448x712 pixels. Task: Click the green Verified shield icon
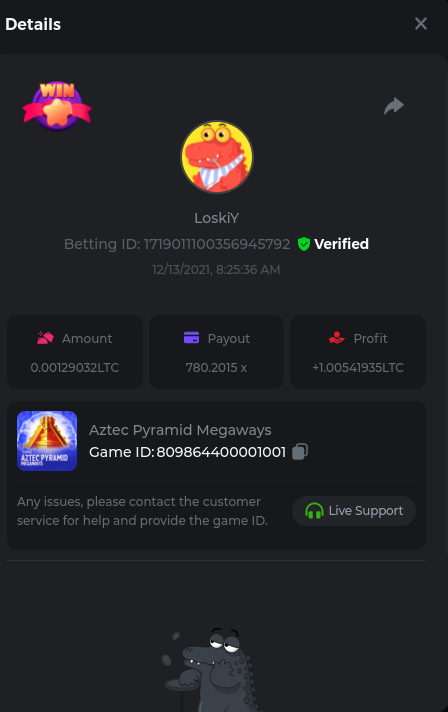click(x=304, y=244)
